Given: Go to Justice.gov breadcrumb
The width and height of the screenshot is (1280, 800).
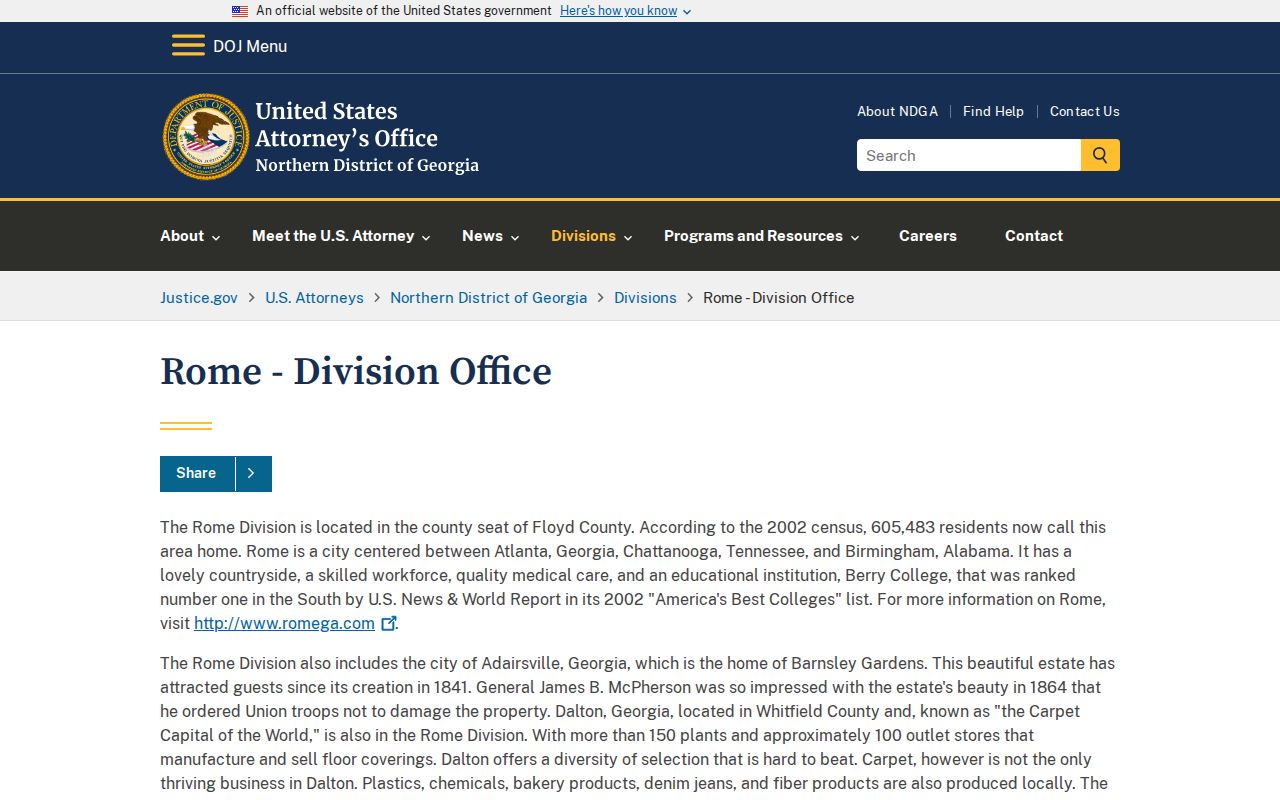Looking at the screenshot, I should pos(199,297).
